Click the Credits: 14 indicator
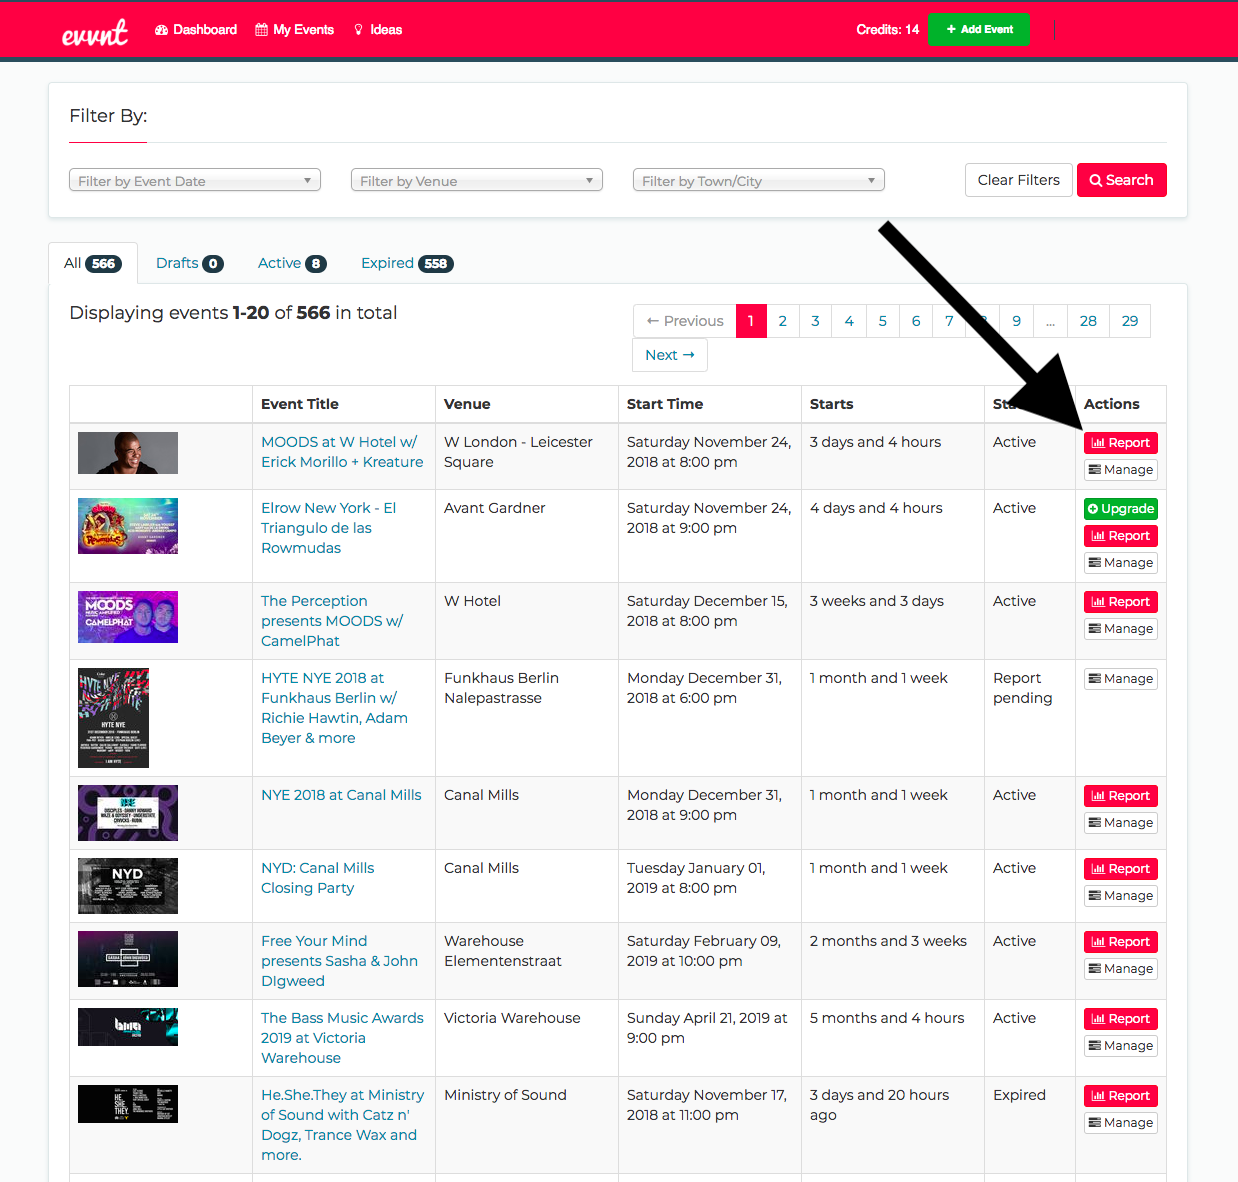Screen dimensions: 1238x1182 click(887, 30)
